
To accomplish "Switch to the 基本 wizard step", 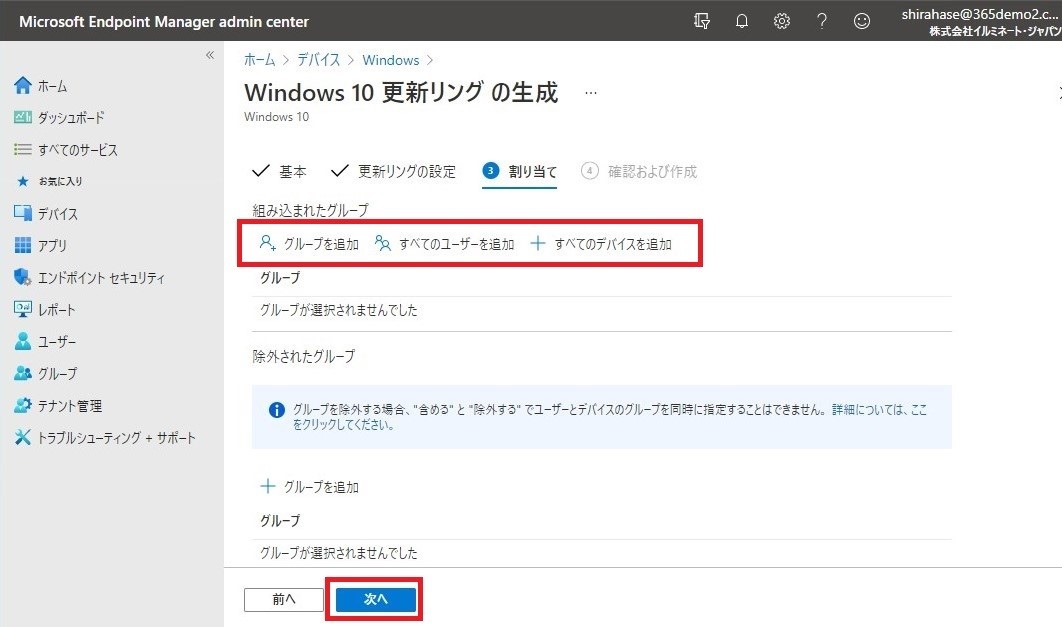I will (x=279, y=171).
